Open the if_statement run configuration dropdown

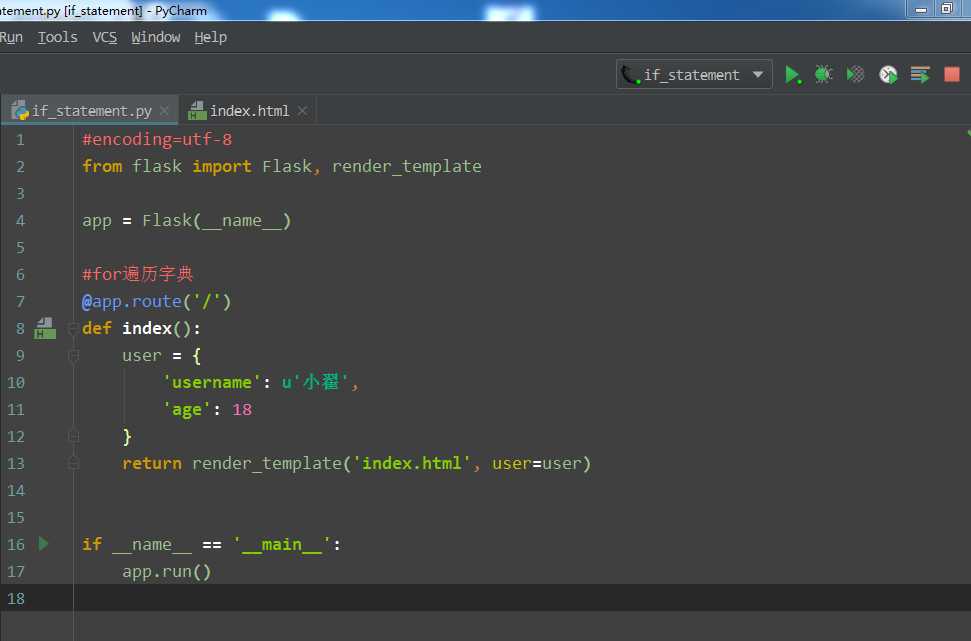(x=694, y=75)
